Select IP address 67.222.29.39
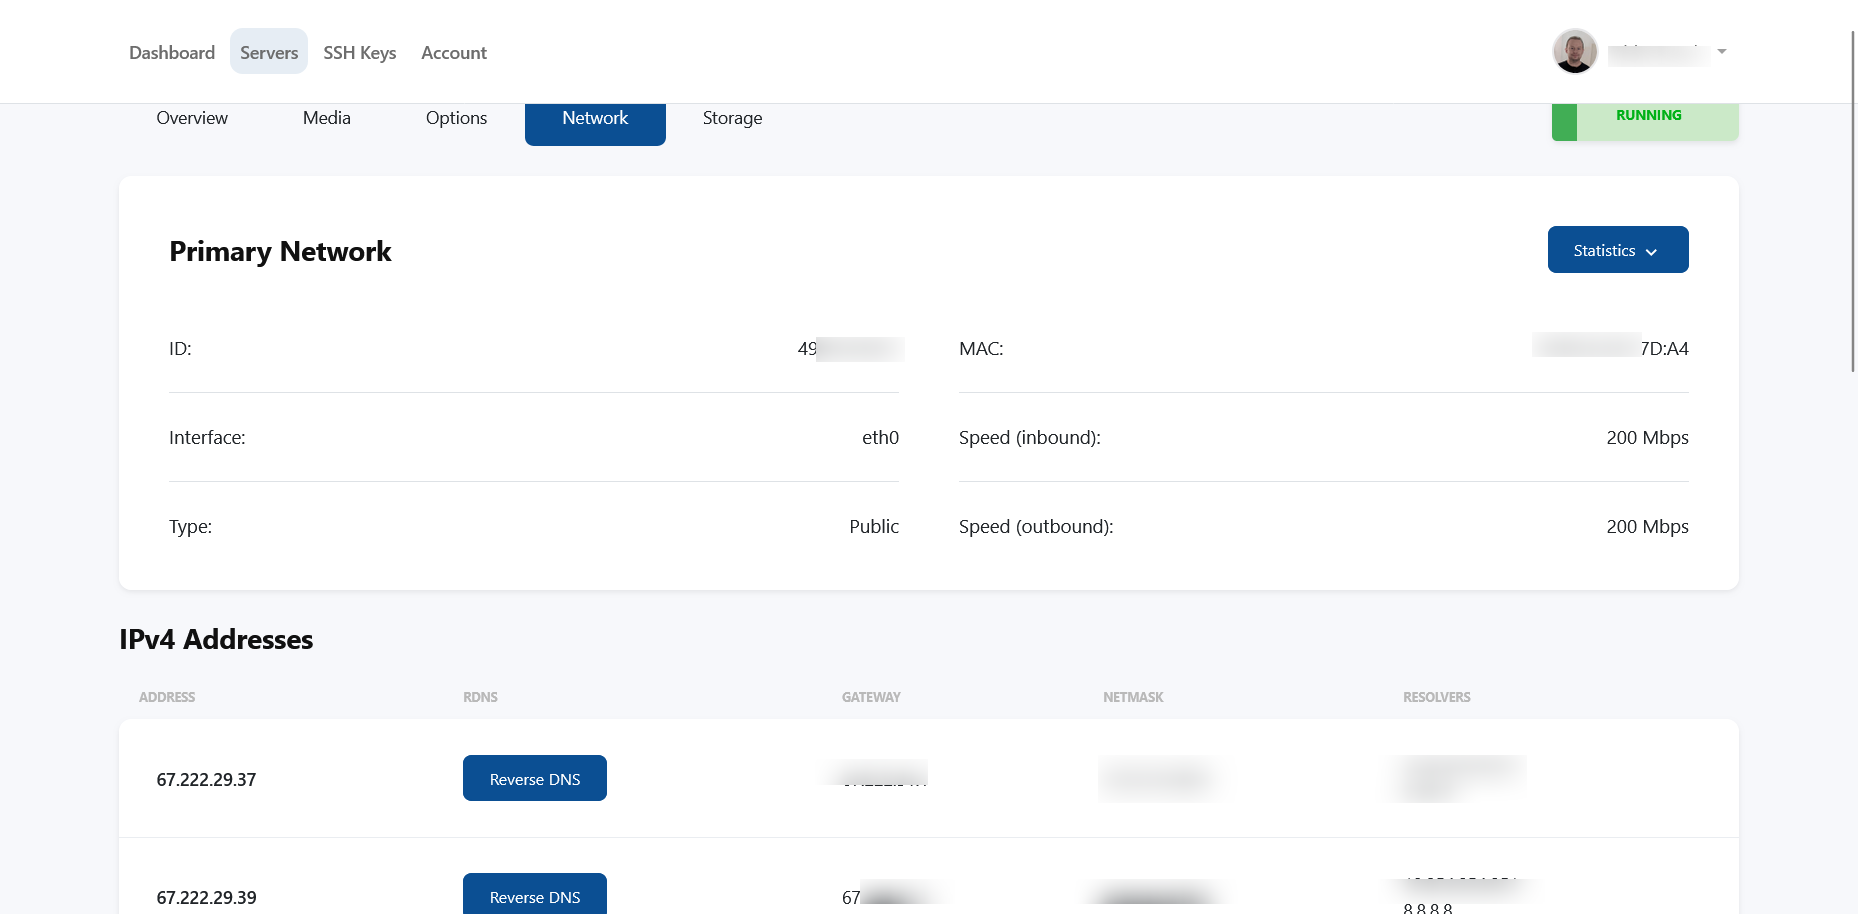The image size is (1858, 915). (206, 897)
